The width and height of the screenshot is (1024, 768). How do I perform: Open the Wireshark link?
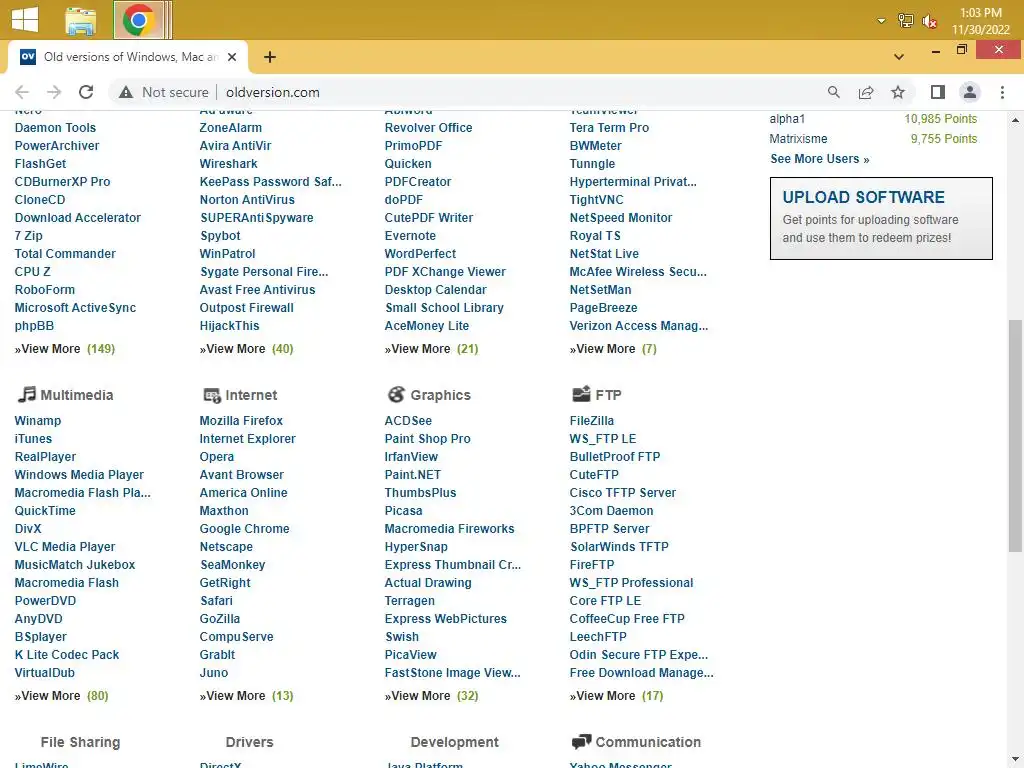[229, 163]
